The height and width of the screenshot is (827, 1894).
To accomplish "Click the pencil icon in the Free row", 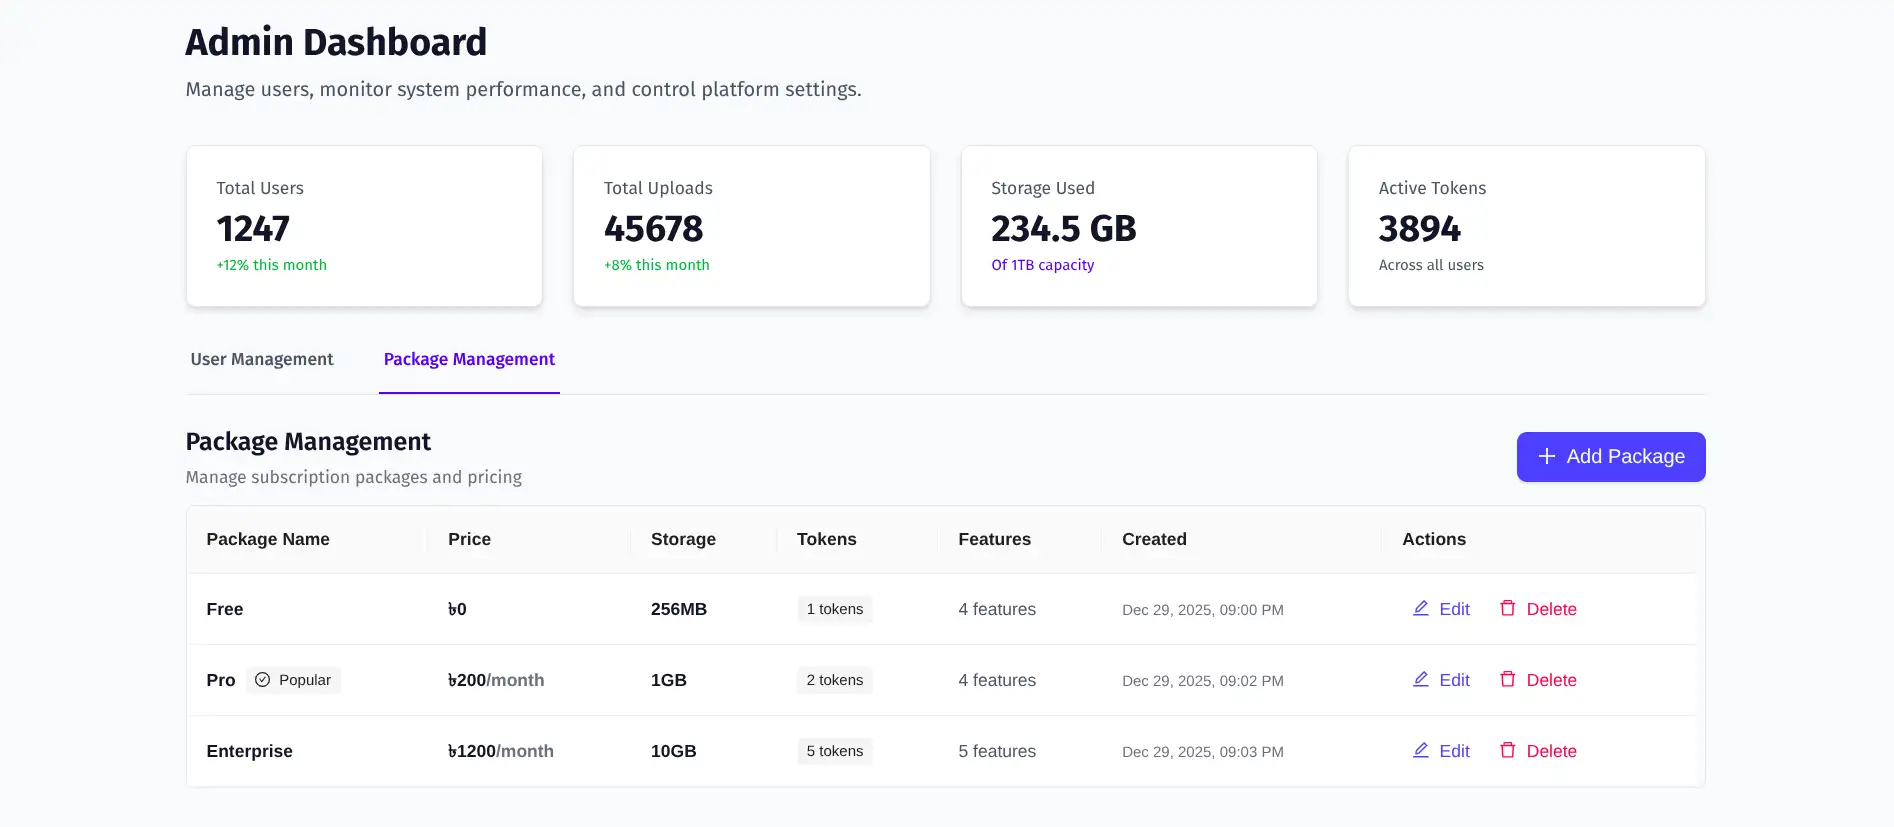I will pos(1420,608).
